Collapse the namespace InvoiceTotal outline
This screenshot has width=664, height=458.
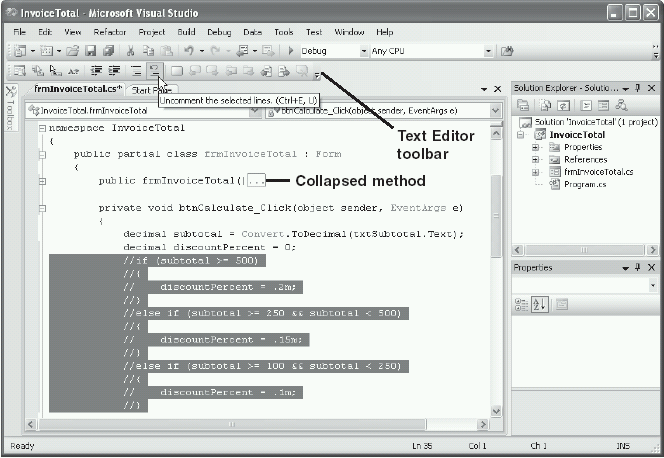point(42,128)
